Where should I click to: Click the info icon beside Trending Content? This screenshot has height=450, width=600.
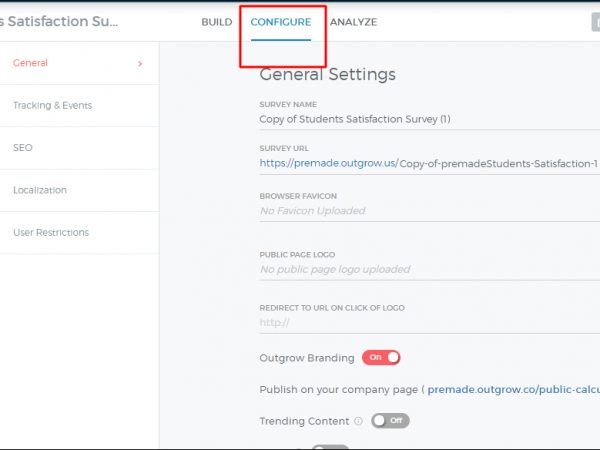tap(358, 421)
